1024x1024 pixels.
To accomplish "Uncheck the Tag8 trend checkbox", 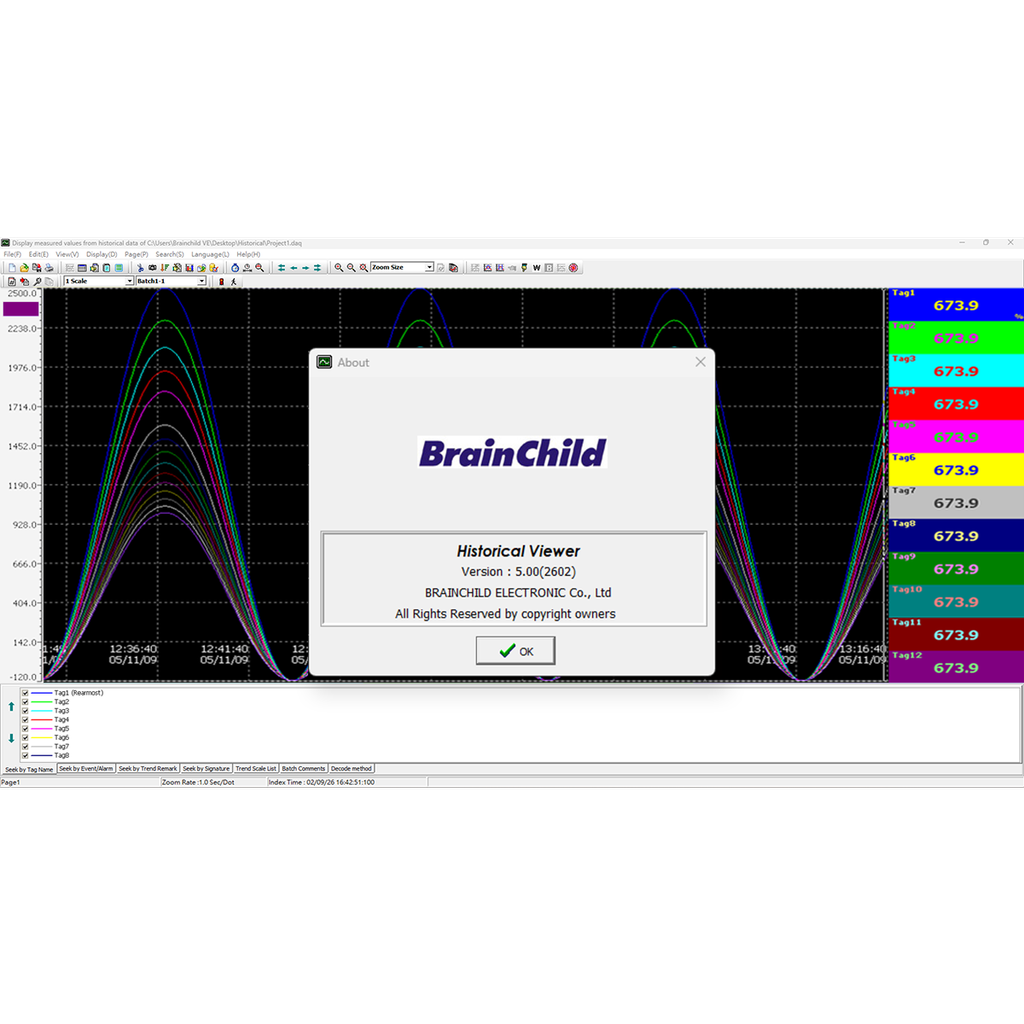I will pos(25,755).
